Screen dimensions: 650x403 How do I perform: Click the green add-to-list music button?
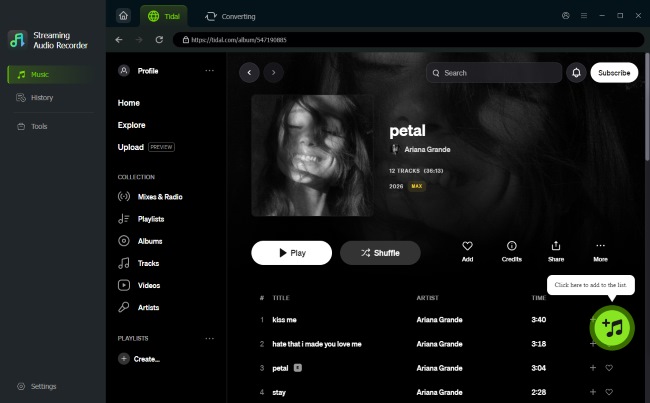click(x=612, y=328)
